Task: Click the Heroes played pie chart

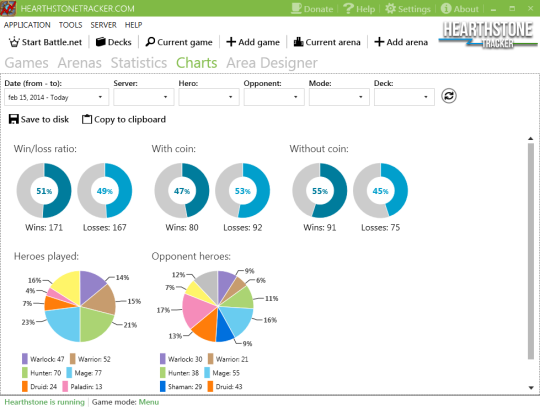Action: (x=80, y=306)
